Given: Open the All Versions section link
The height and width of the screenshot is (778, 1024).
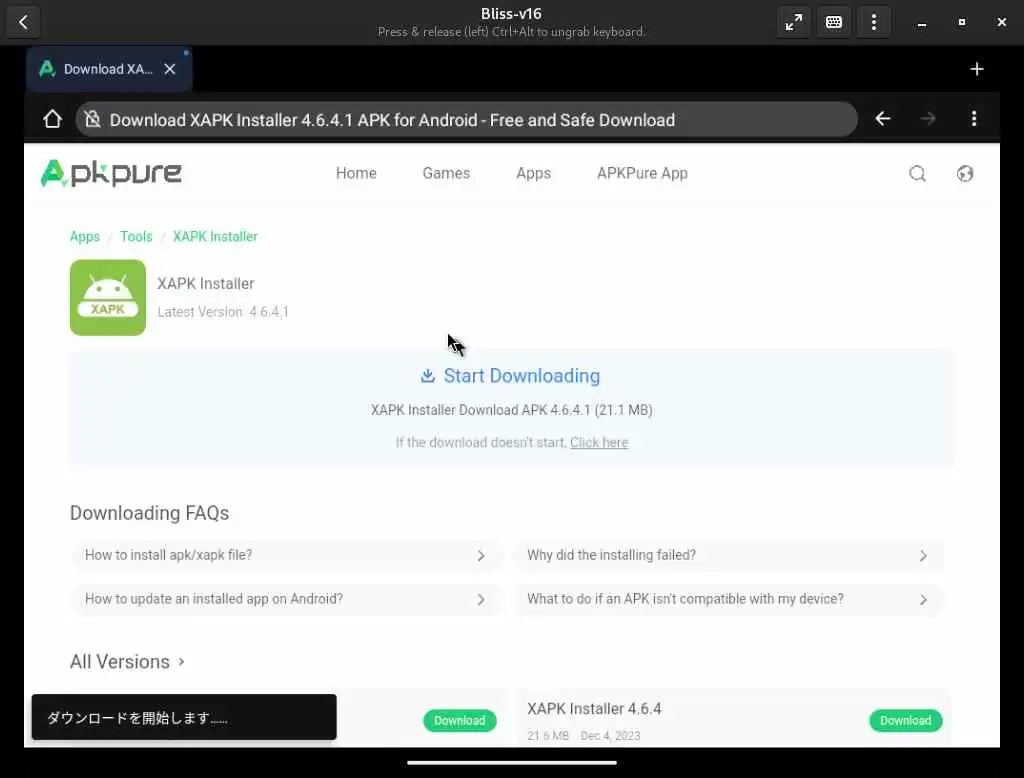Looking at the screenshot, I should [127, 662].
